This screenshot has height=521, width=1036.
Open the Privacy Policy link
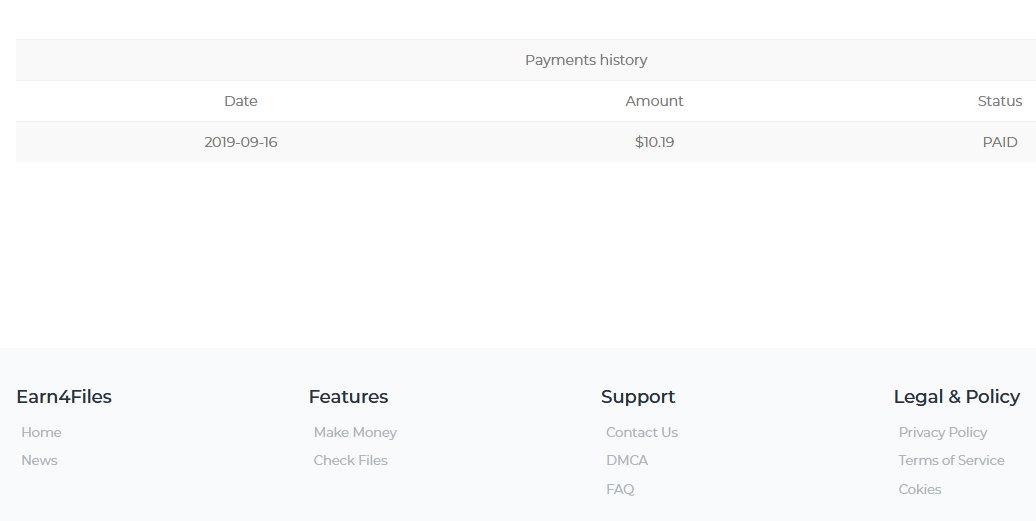point(942,433)
